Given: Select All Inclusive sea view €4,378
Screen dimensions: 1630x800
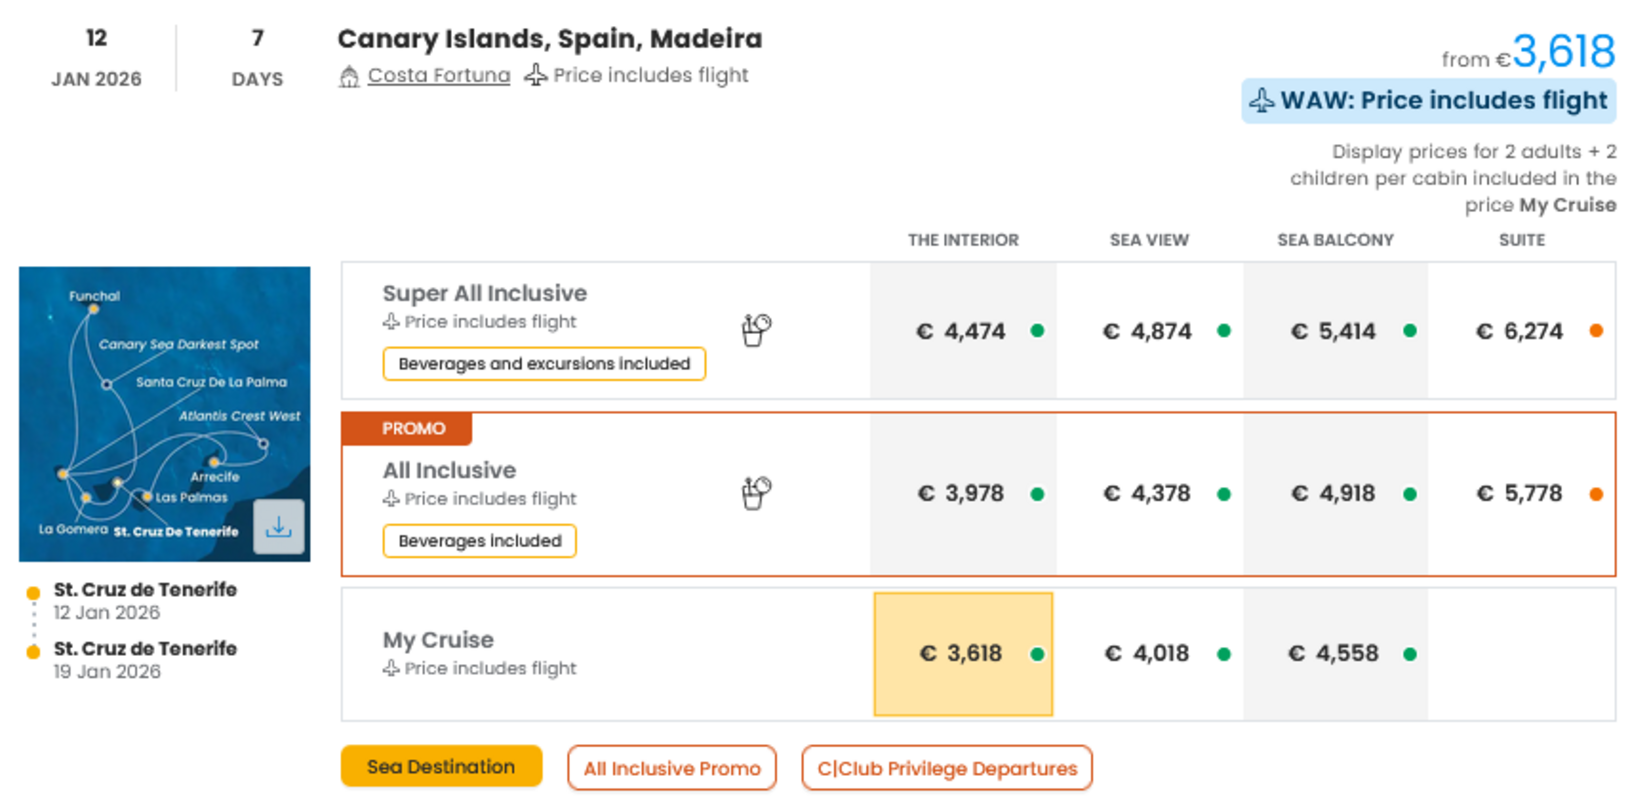Looking at the screenshot, I should 1147,494.
